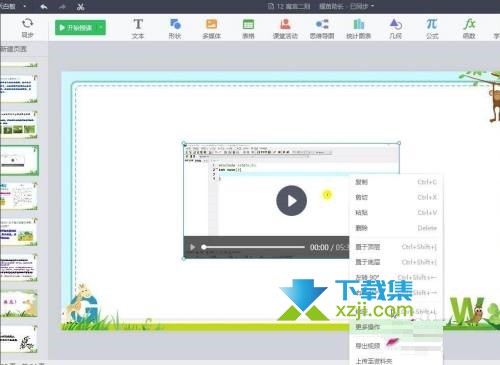The image size is (500, 365).
Task: Choose Cut (剪切) Ctrl+X in context menu
Action: (396, 197)
